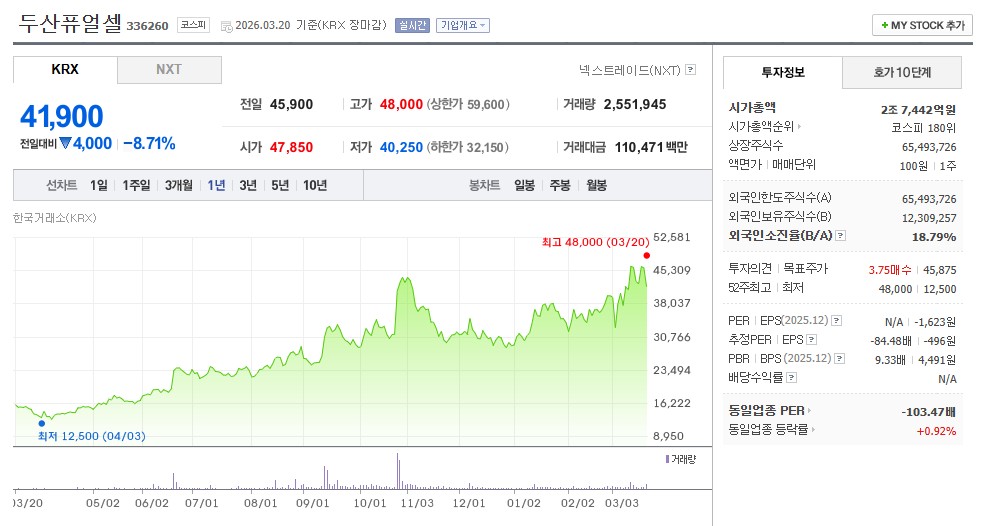Open help icon beside PER EPS(2025.12)
Image resolution: width=982 pixels, height=526 pixels.
837,321
